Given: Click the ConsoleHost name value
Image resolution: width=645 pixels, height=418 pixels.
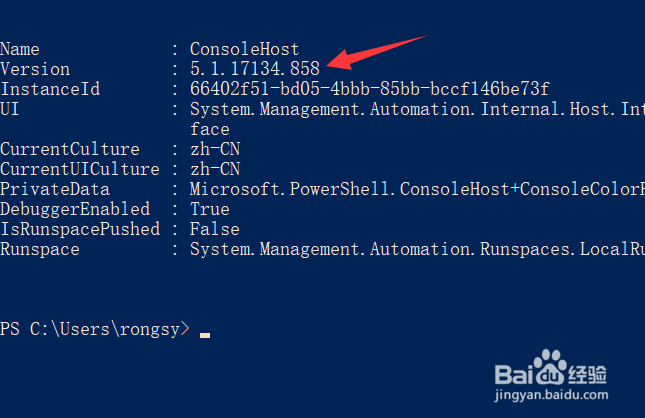Looking at the screenshot, I should [x=244, y=49].
